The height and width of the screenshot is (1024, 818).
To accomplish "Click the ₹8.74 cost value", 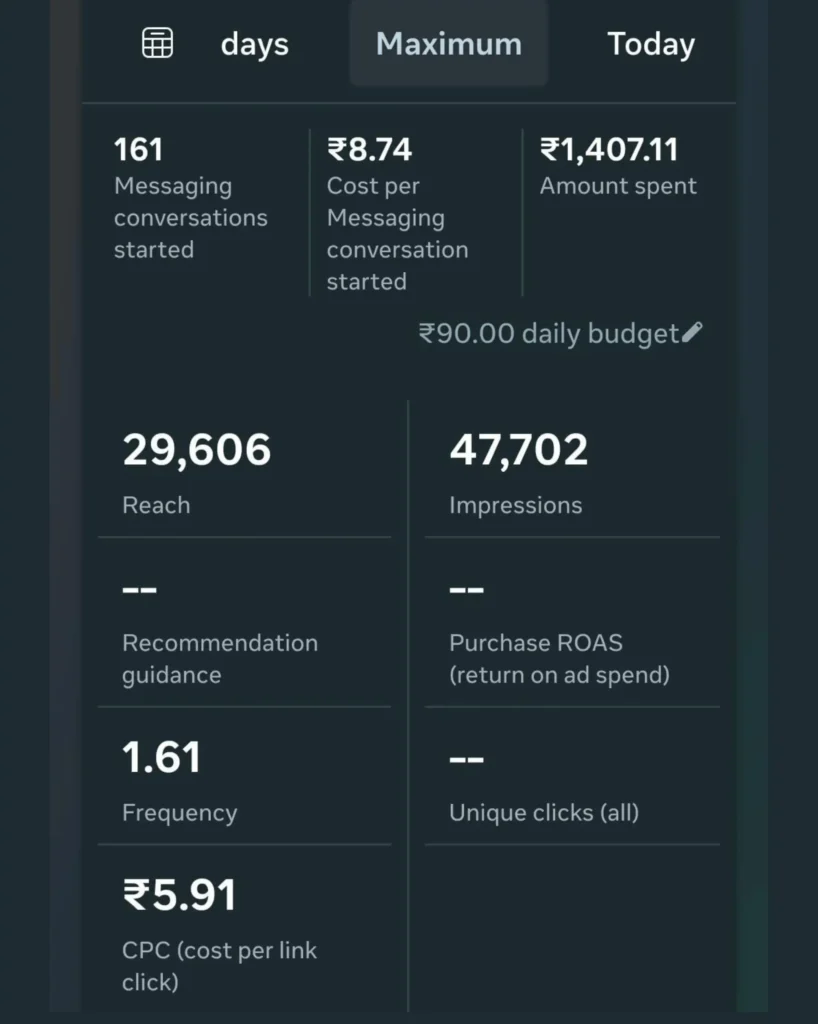I will point(369,150).
